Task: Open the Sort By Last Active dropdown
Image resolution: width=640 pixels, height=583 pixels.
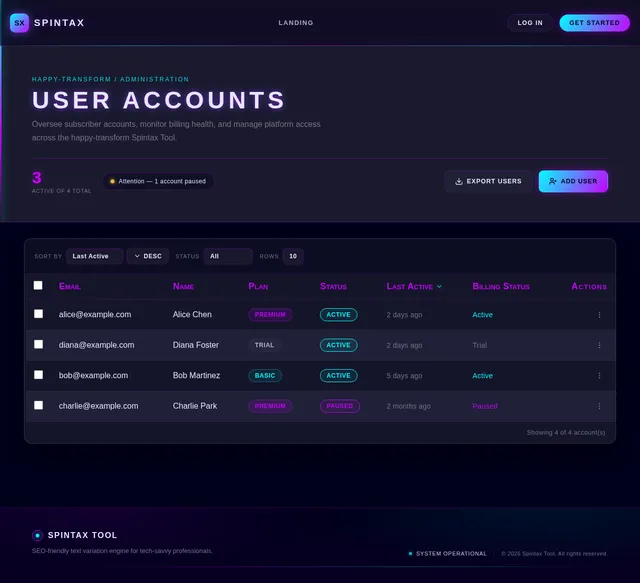Action: 94,256
